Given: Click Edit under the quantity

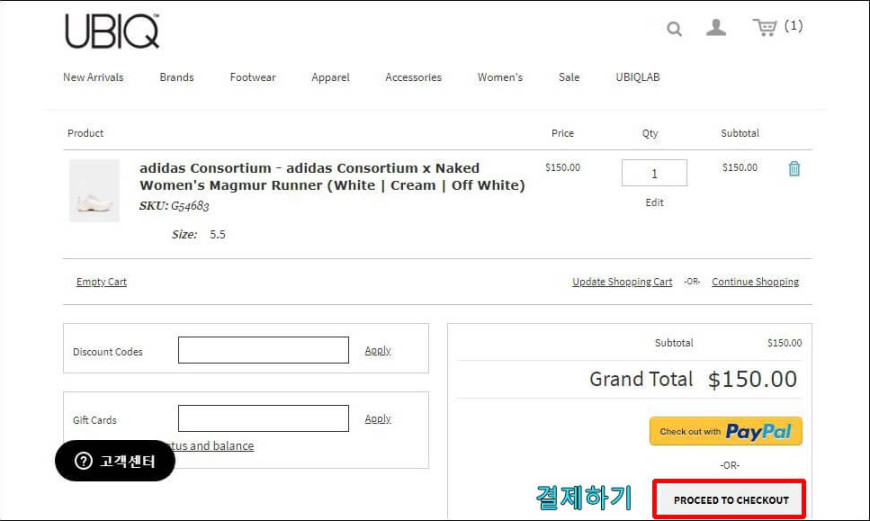Looking at the screenshot, I should [654, 203].
